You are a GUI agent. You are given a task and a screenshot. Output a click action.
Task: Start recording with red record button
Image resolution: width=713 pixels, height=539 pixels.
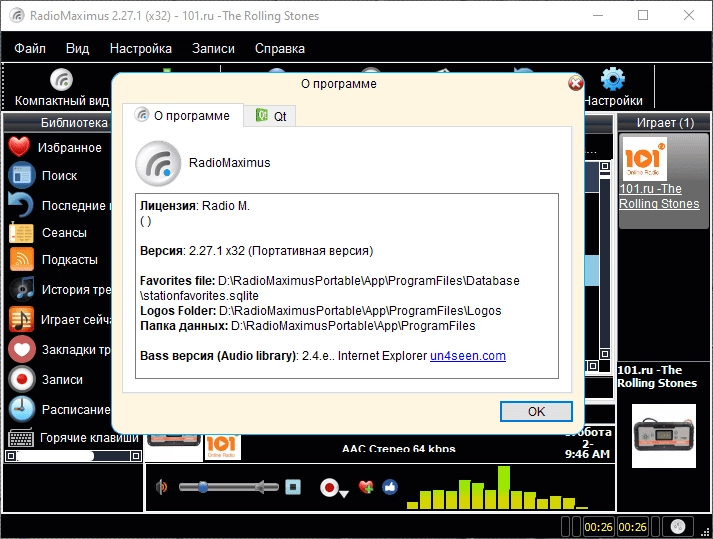[329, 488]
